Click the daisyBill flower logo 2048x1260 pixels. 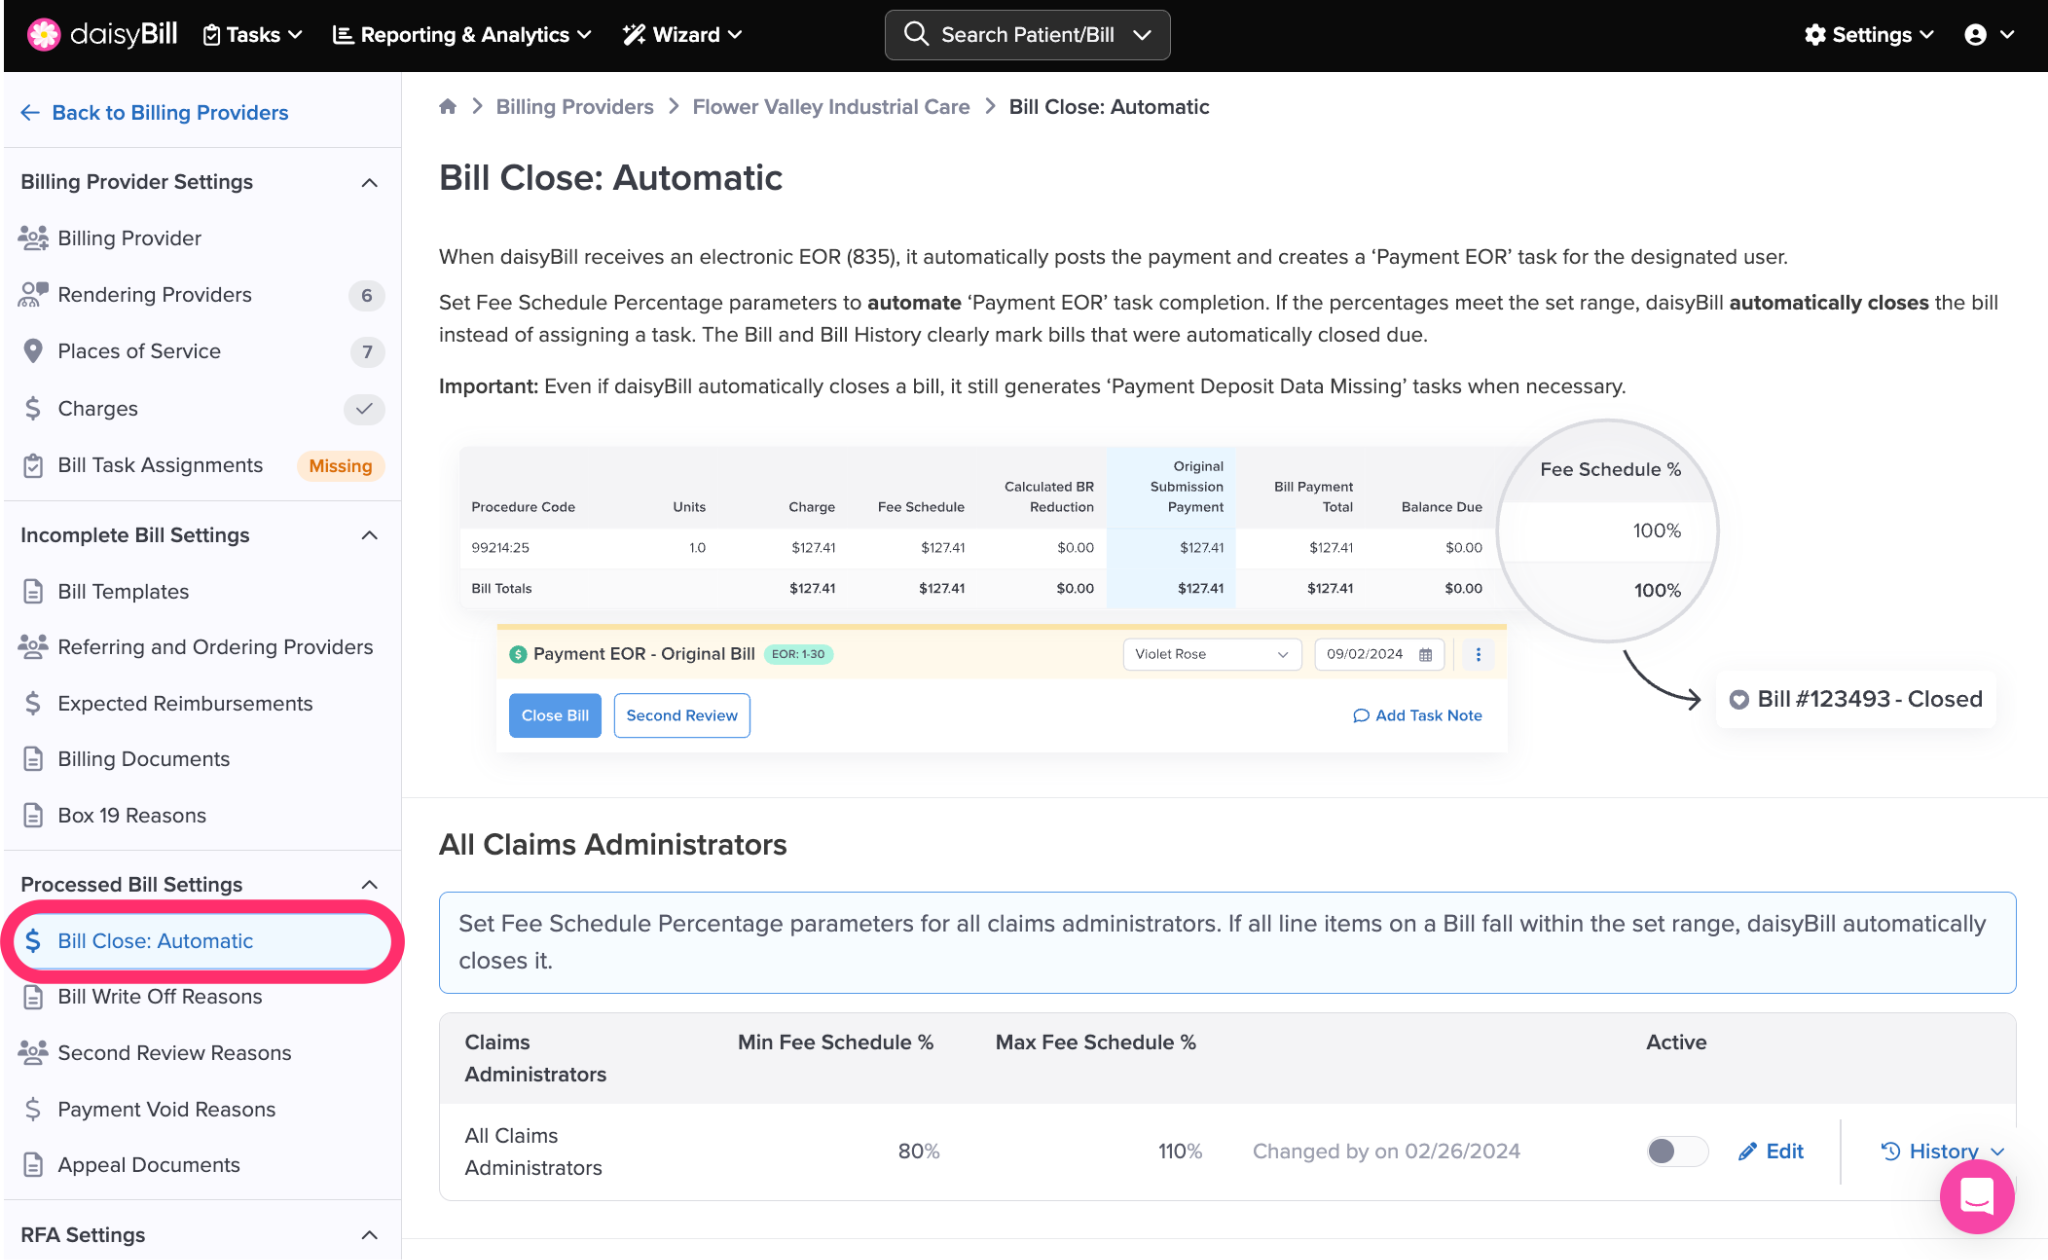pyautogui.click(x=43, y=34)
